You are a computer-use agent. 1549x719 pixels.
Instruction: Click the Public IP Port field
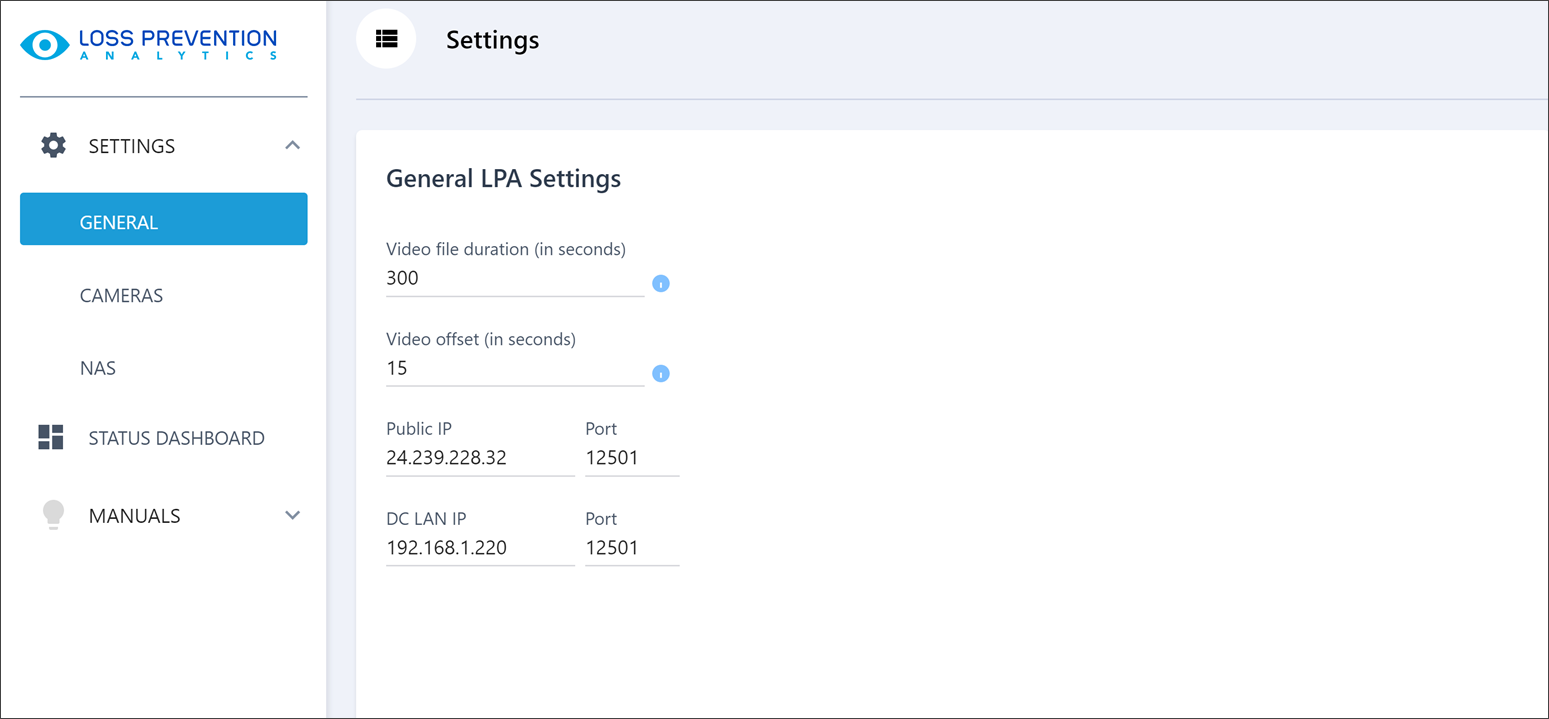pos(631,459)
